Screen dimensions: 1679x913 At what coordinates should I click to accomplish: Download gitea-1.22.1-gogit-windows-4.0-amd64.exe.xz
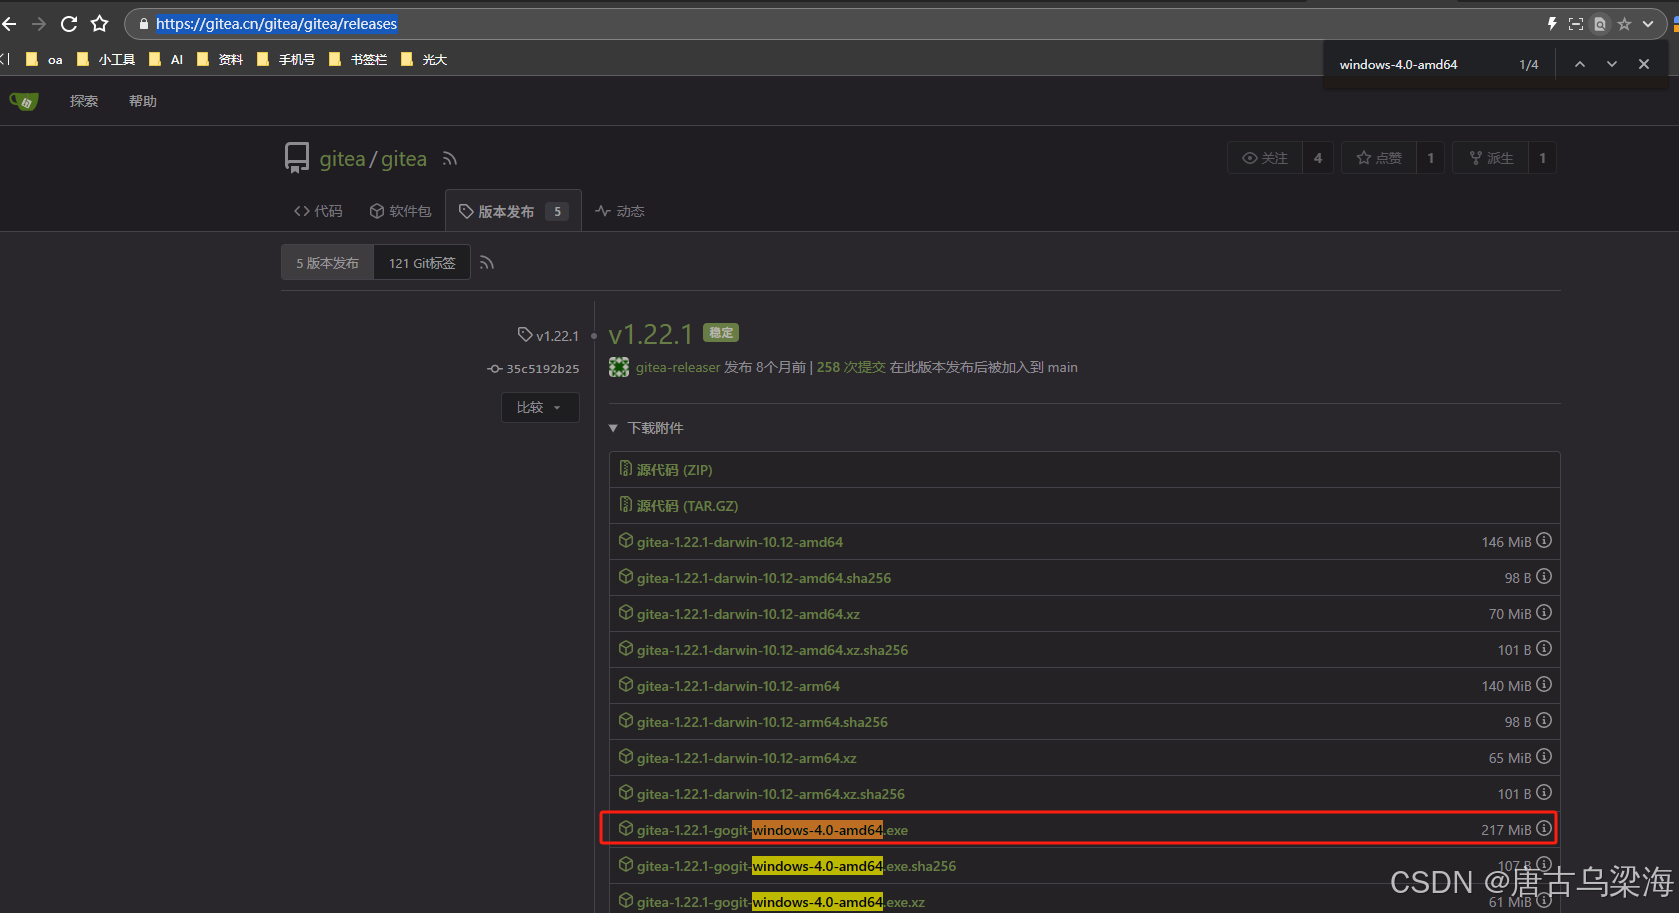pos(780,902)
